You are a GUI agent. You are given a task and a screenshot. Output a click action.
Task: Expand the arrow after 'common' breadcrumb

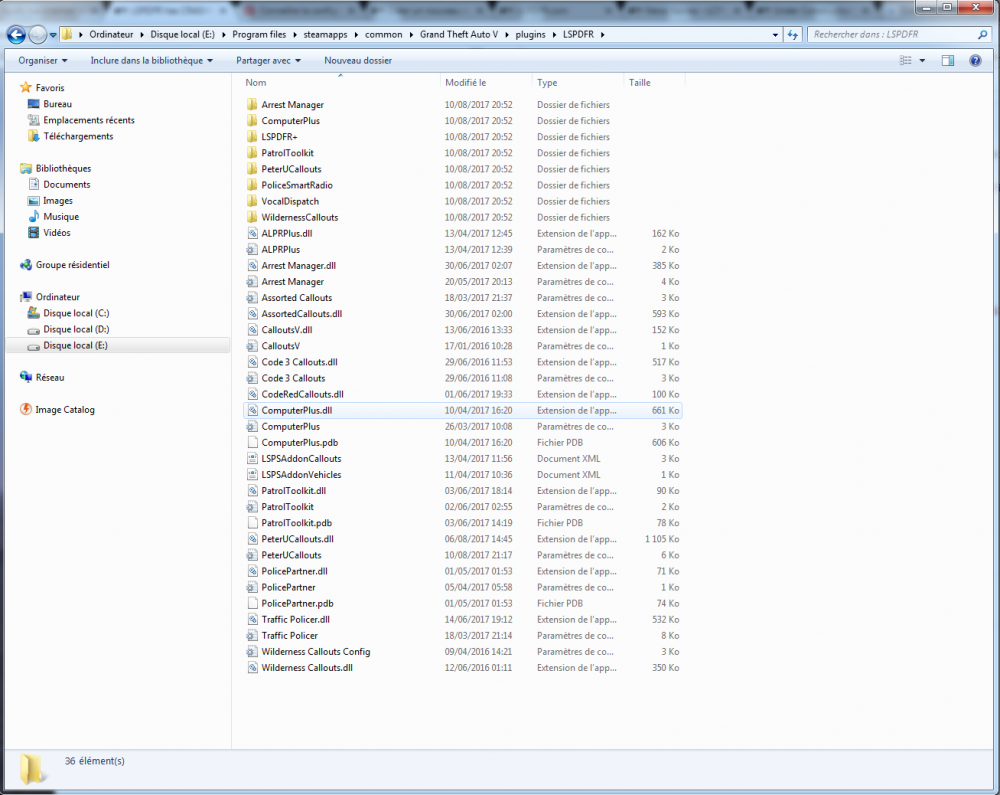pos(411,34)
